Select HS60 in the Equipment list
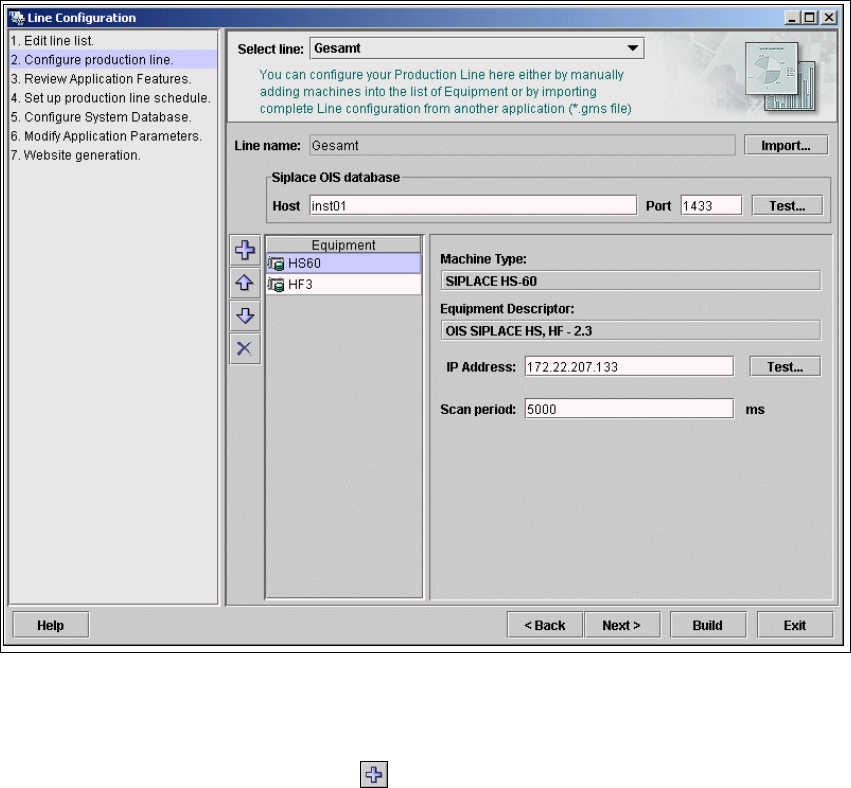This screenshot has height=788, width=851. tap(344, 264)
